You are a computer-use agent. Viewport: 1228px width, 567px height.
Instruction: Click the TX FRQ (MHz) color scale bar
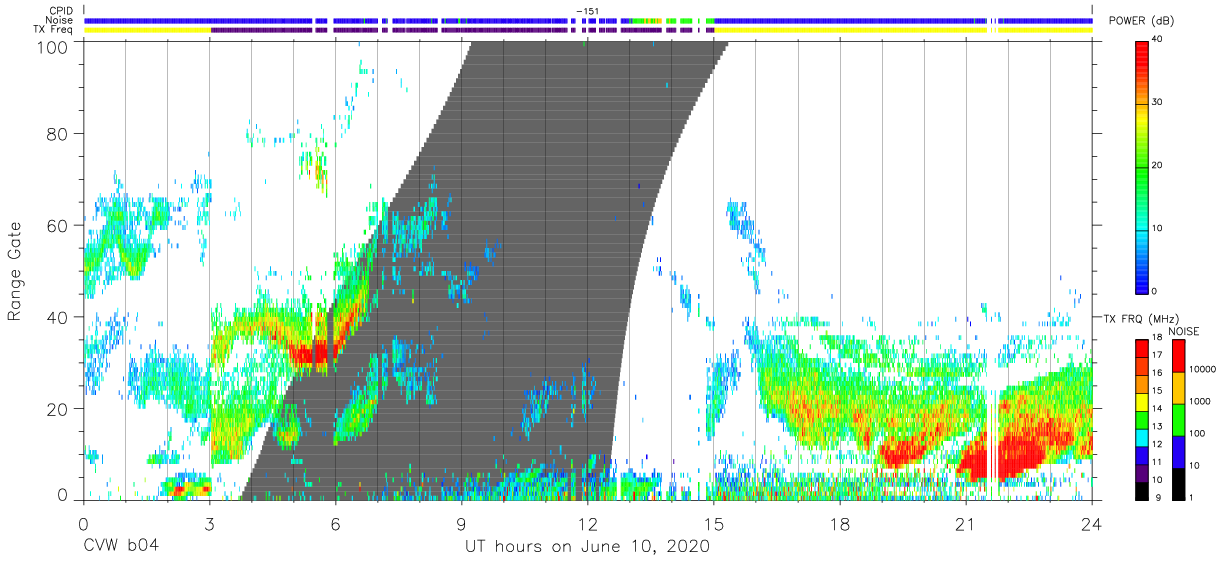click(1142, 419)
